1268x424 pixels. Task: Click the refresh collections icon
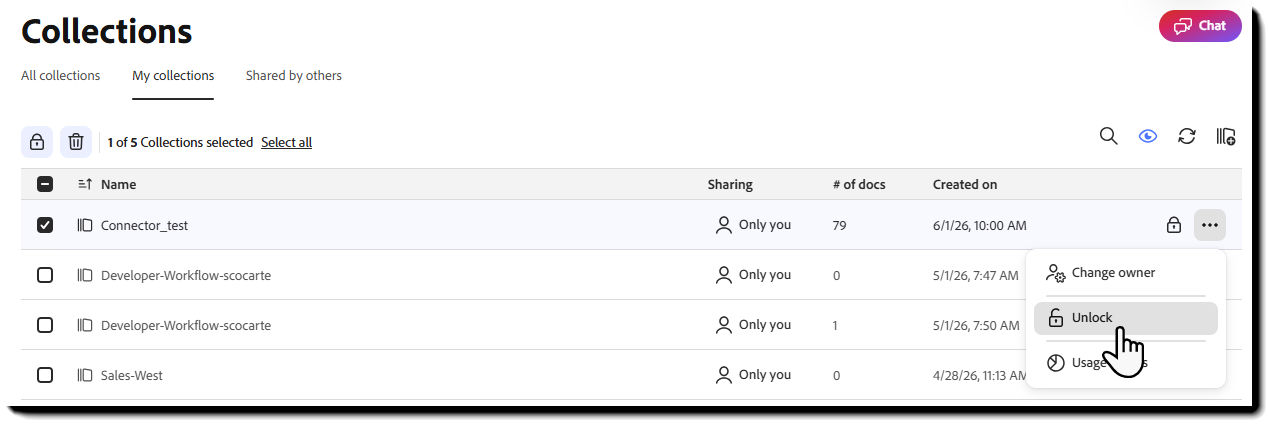[1187, 136]
